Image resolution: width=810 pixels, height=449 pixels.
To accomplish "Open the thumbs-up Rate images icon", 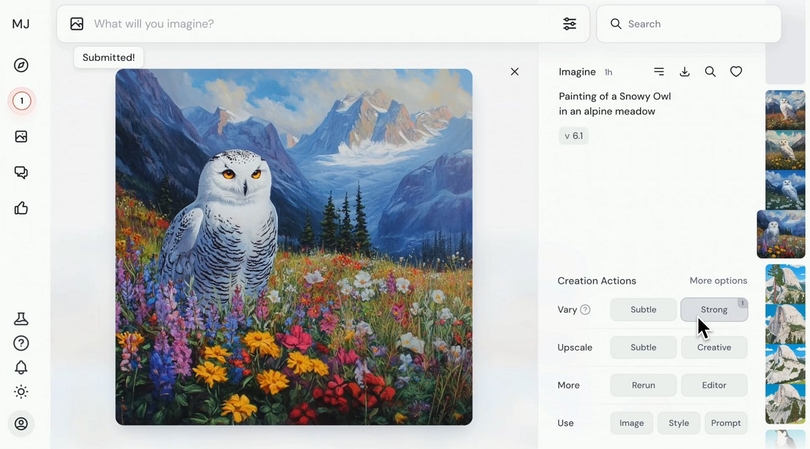I will 21,208.
